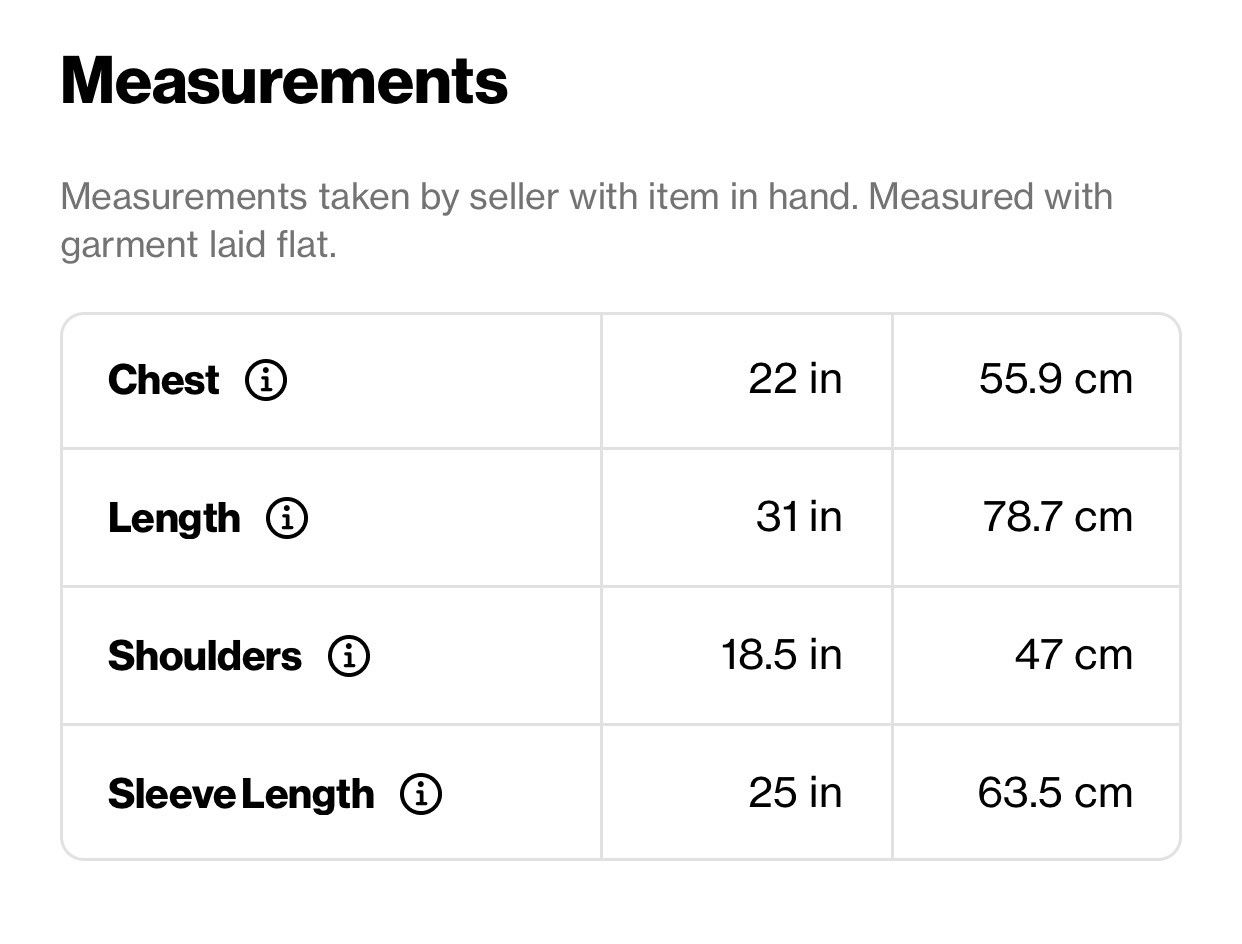This screenshot has width=1242, height=944.
Task: Click the 22 in chest value
Action: point(795,379)
